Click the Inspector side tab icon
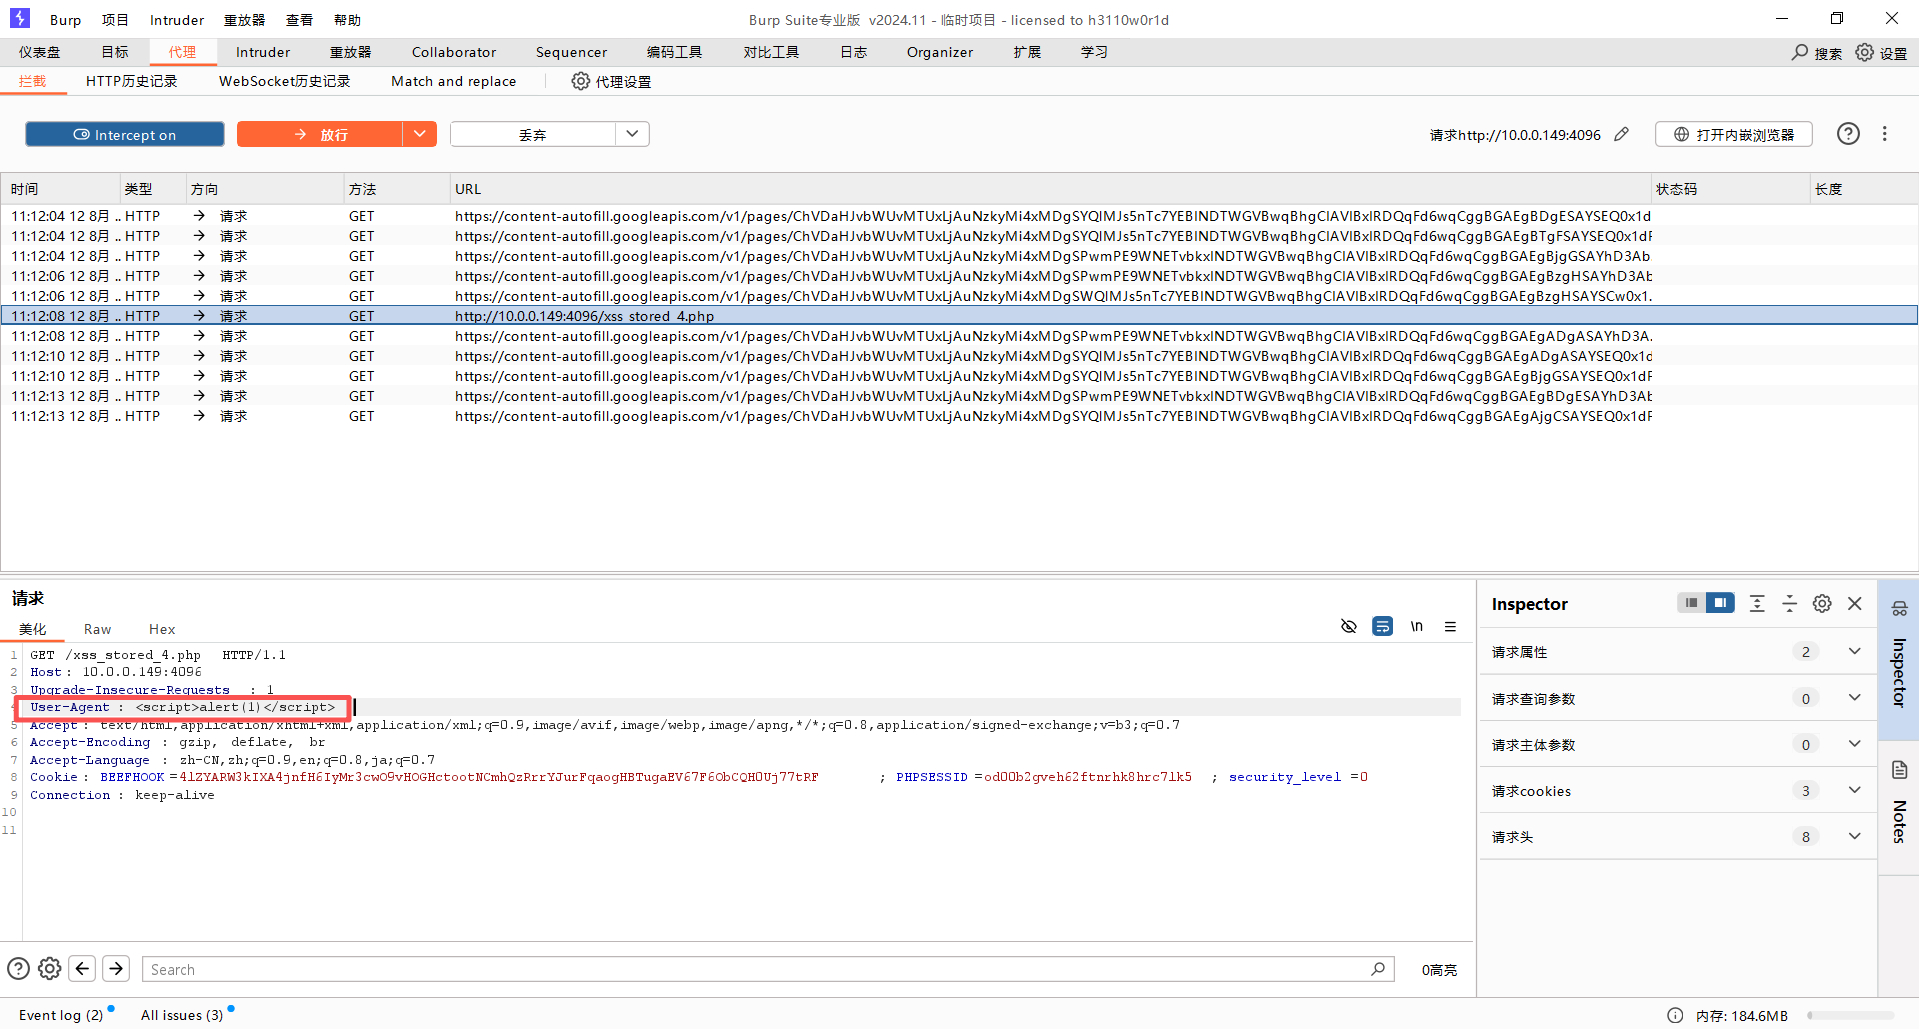The height and width of the screenshot is (1030, 1920). tap(1899, 608)
